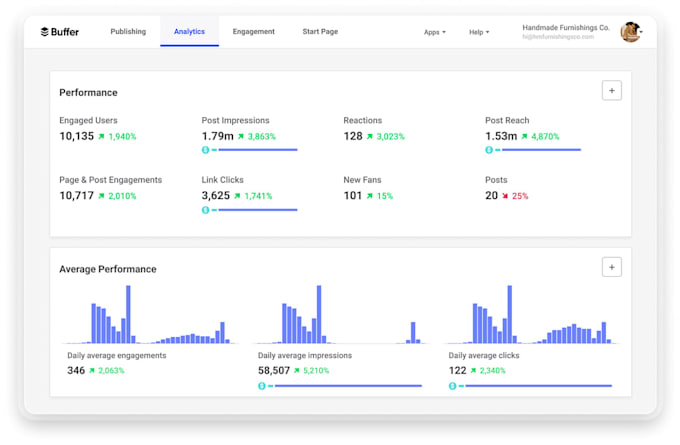Click the green up arrow beside 15%
The width and height of the screenshot is (680, 445).
[x=369, y=196]
